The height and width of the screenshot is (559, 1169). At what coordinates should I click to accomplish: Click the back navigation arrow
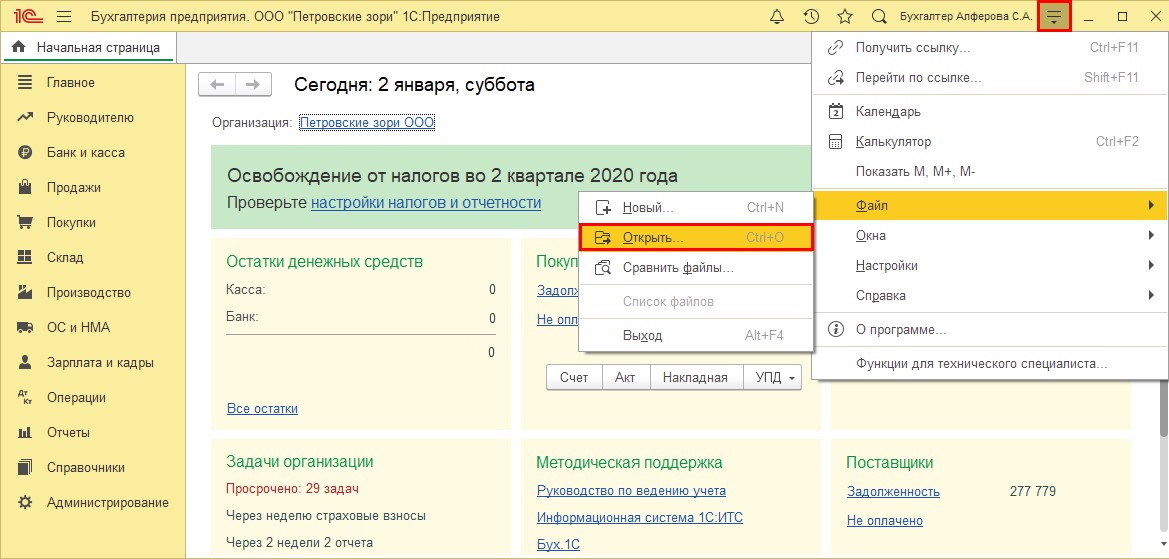tap(217, 85)
